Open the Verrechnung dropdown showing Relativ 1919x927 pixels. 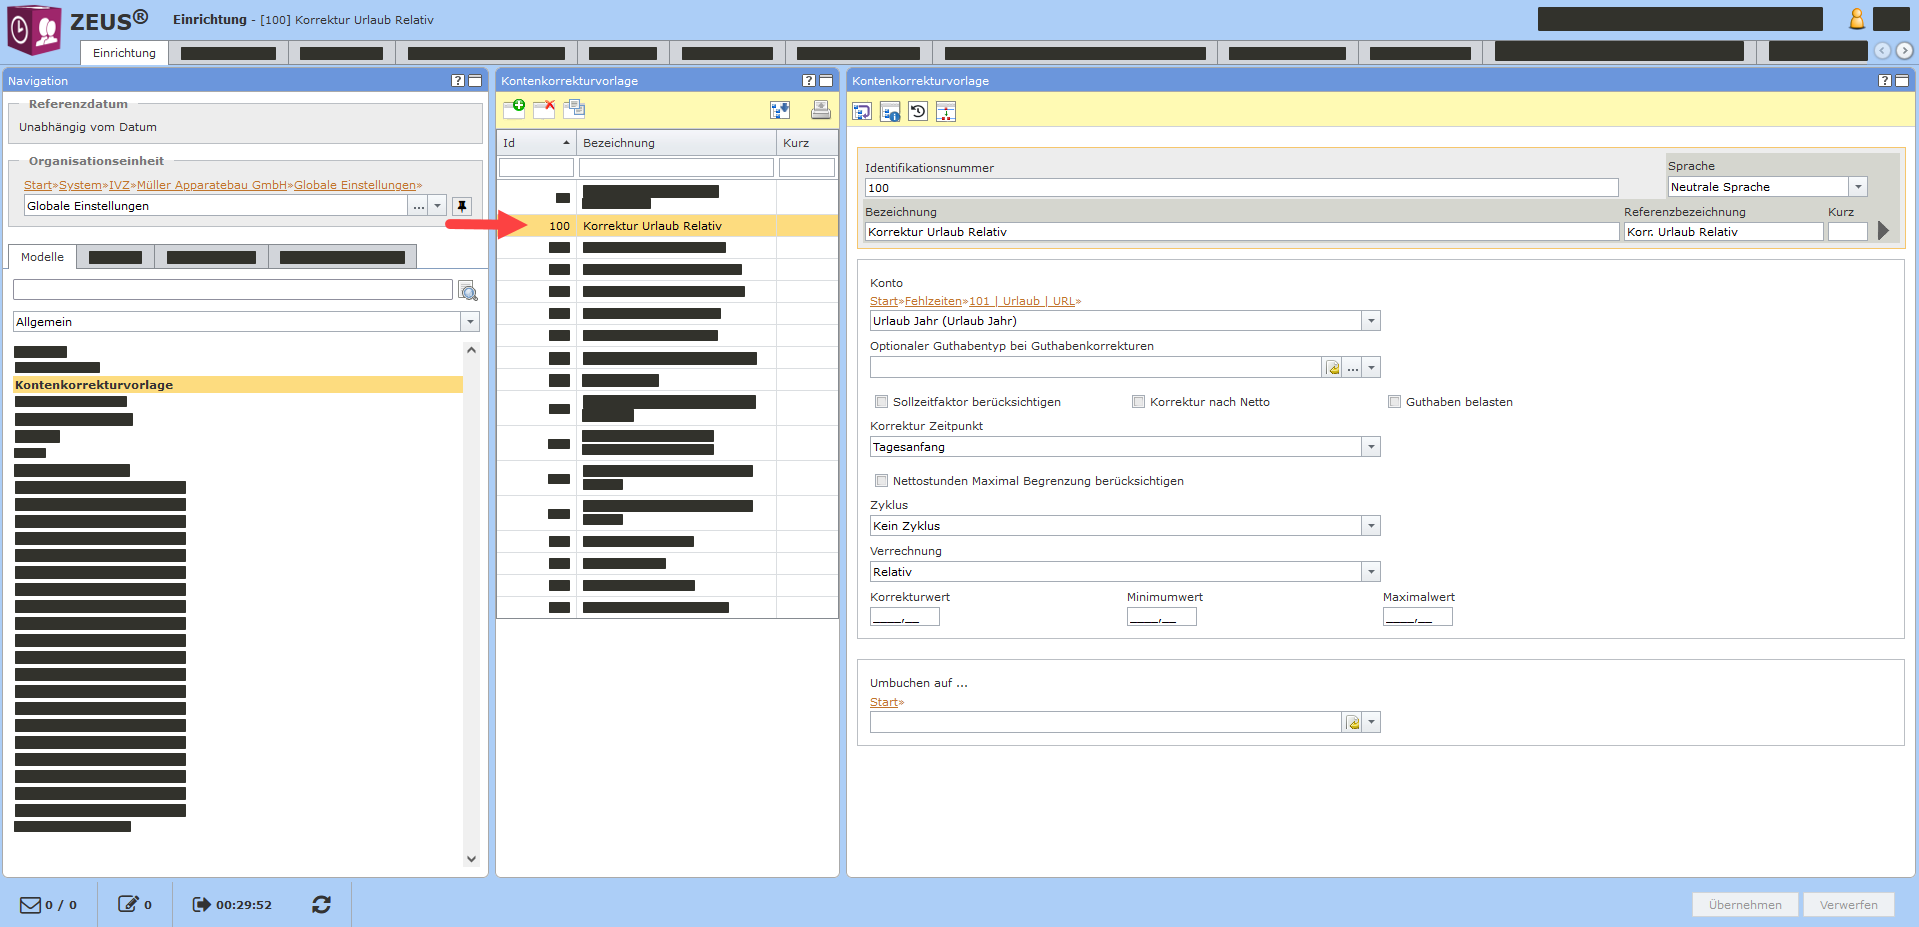point(1371,572)
